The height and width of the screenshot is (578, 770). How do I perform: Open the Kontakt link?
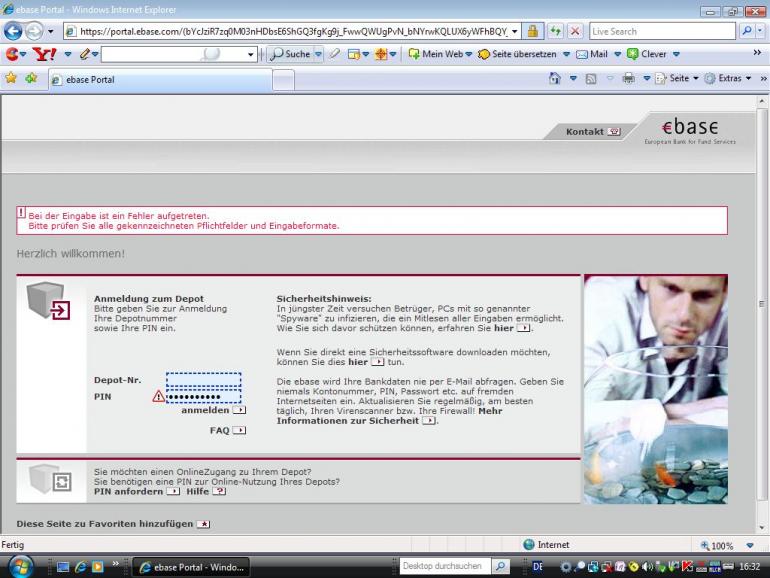593,132
